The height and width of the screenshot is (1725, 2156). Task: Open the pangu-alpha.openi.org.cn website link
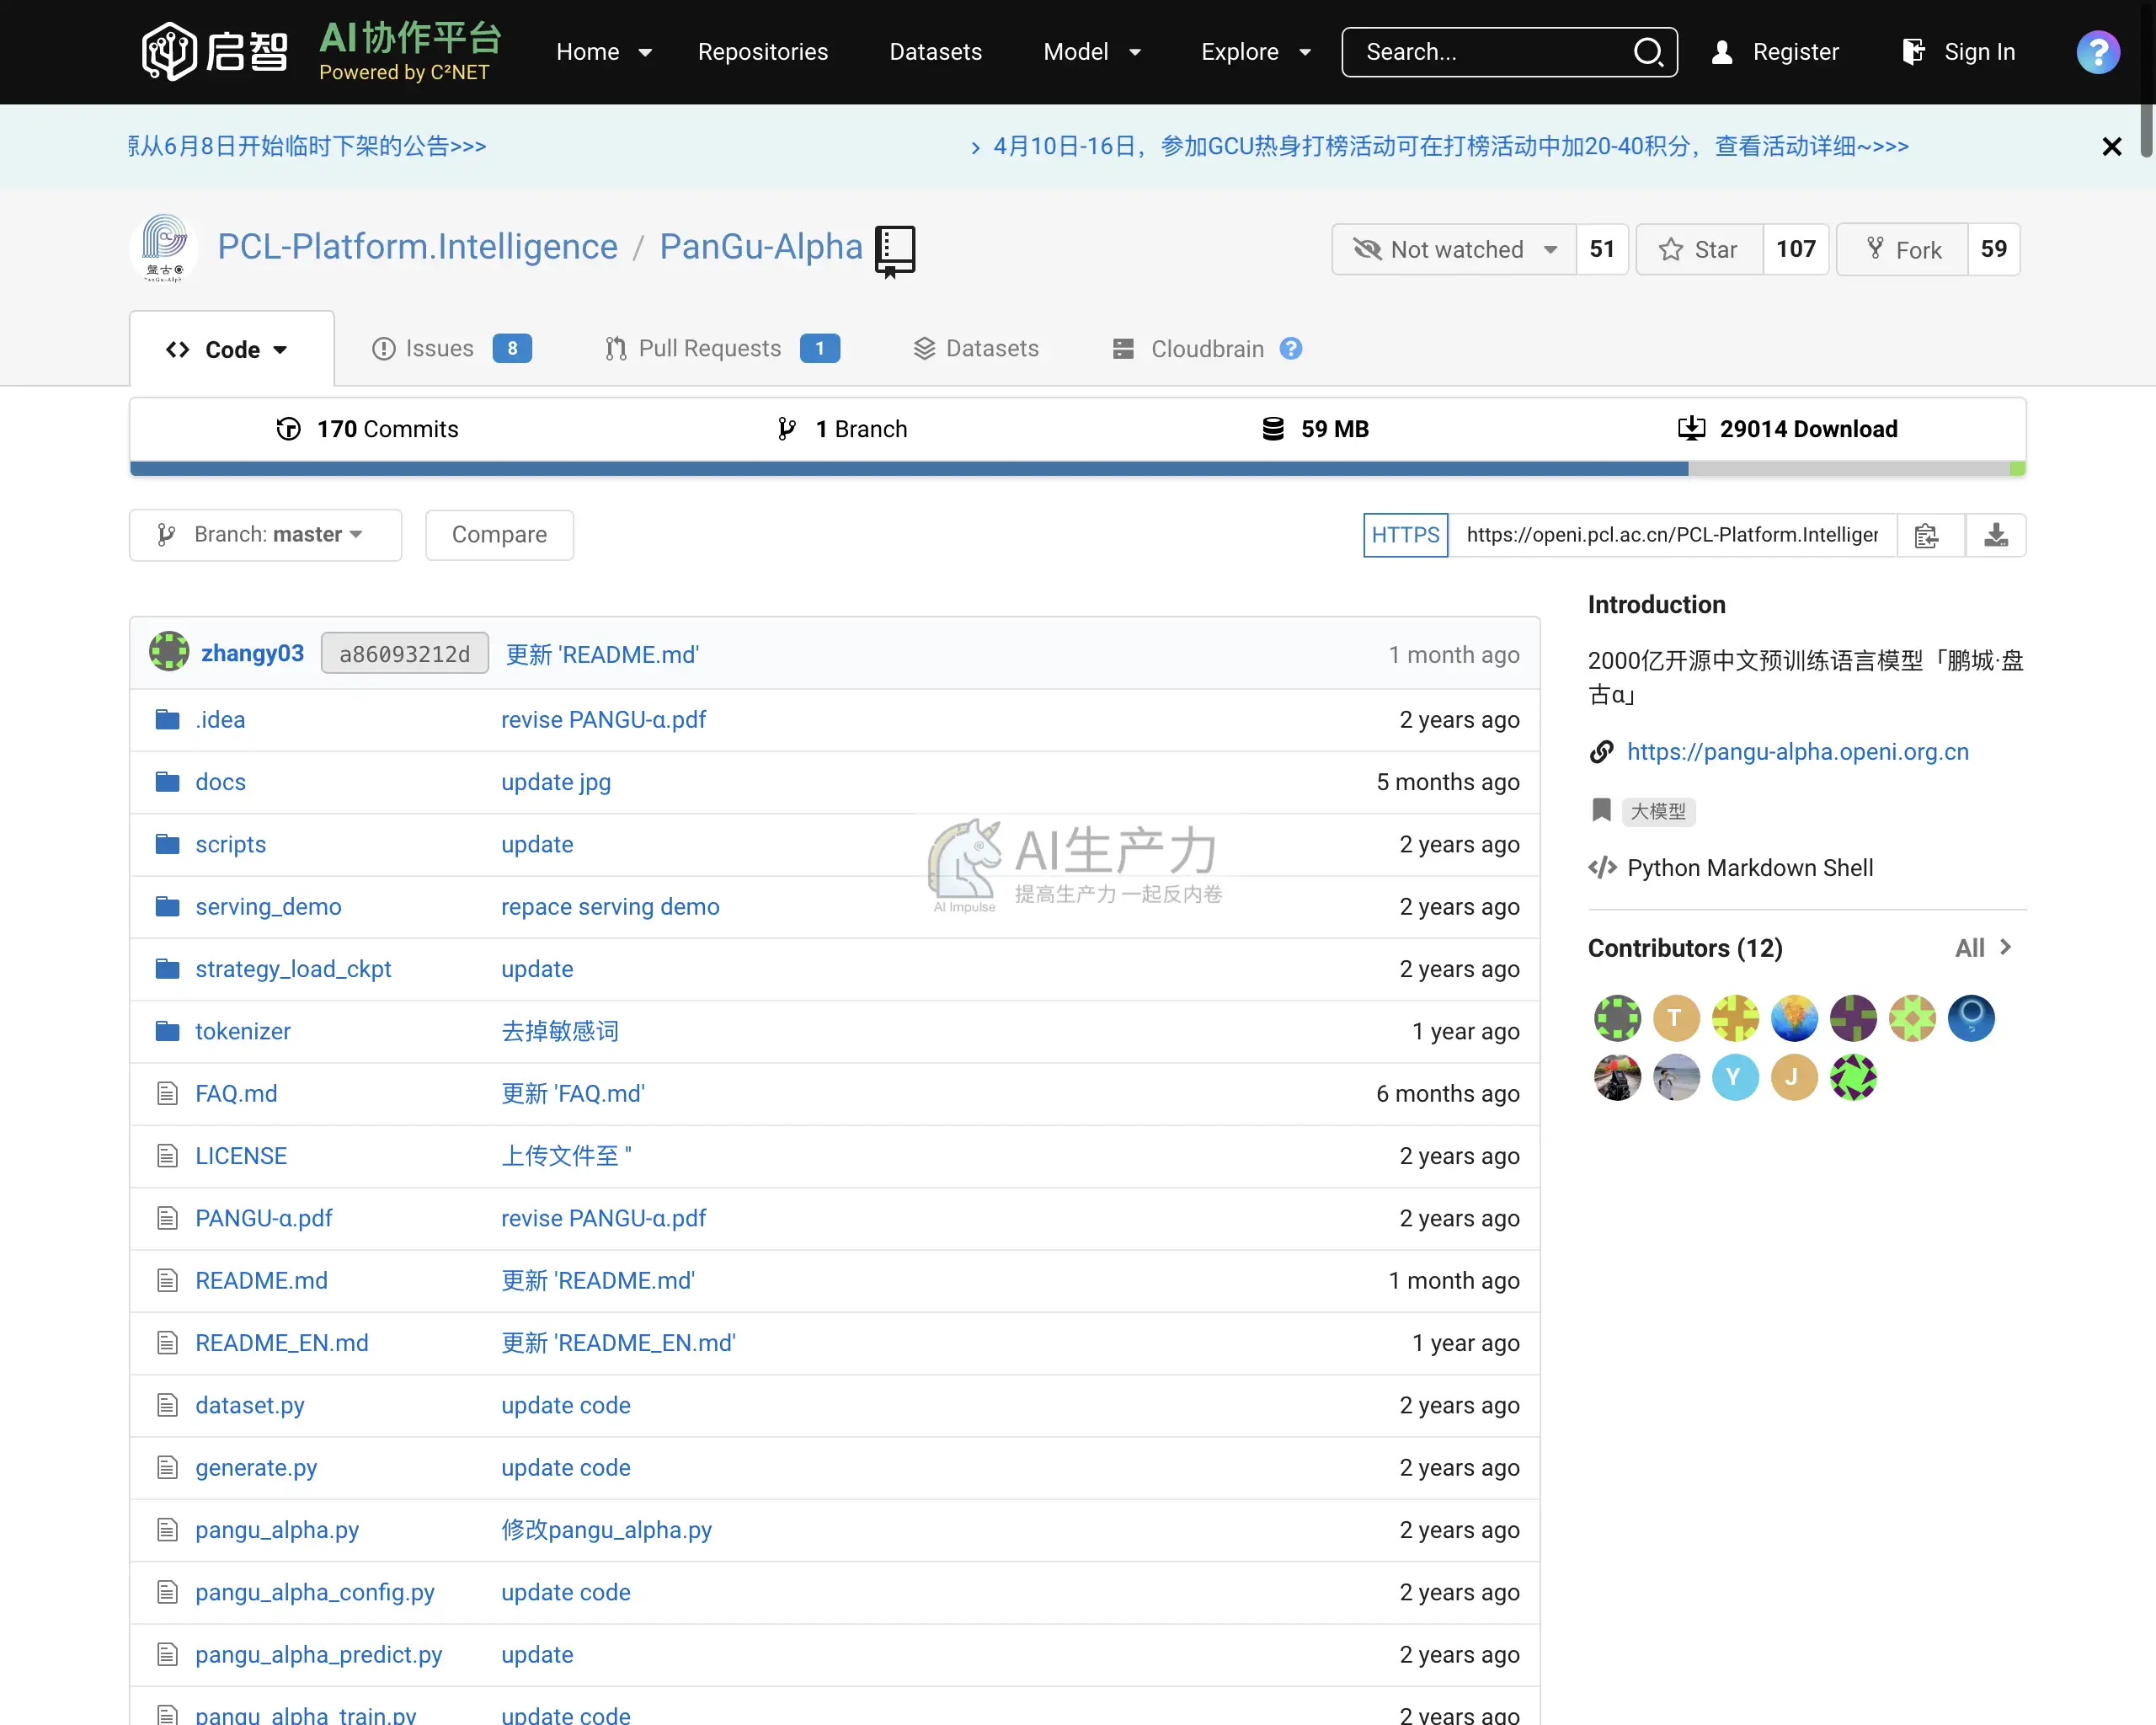coord(1798,752)
